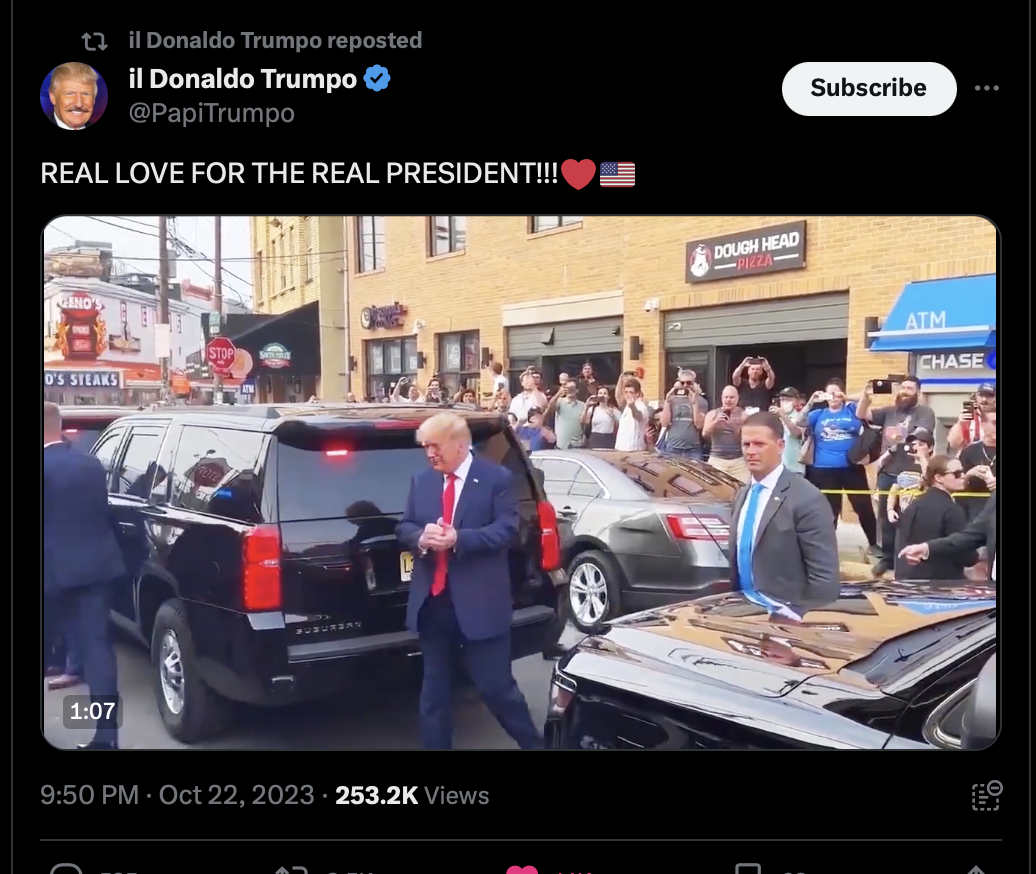This screenshot has width=1036, height=874.
Task: Click the 1:07 video duration badge
Action: (x=92, y=711)
